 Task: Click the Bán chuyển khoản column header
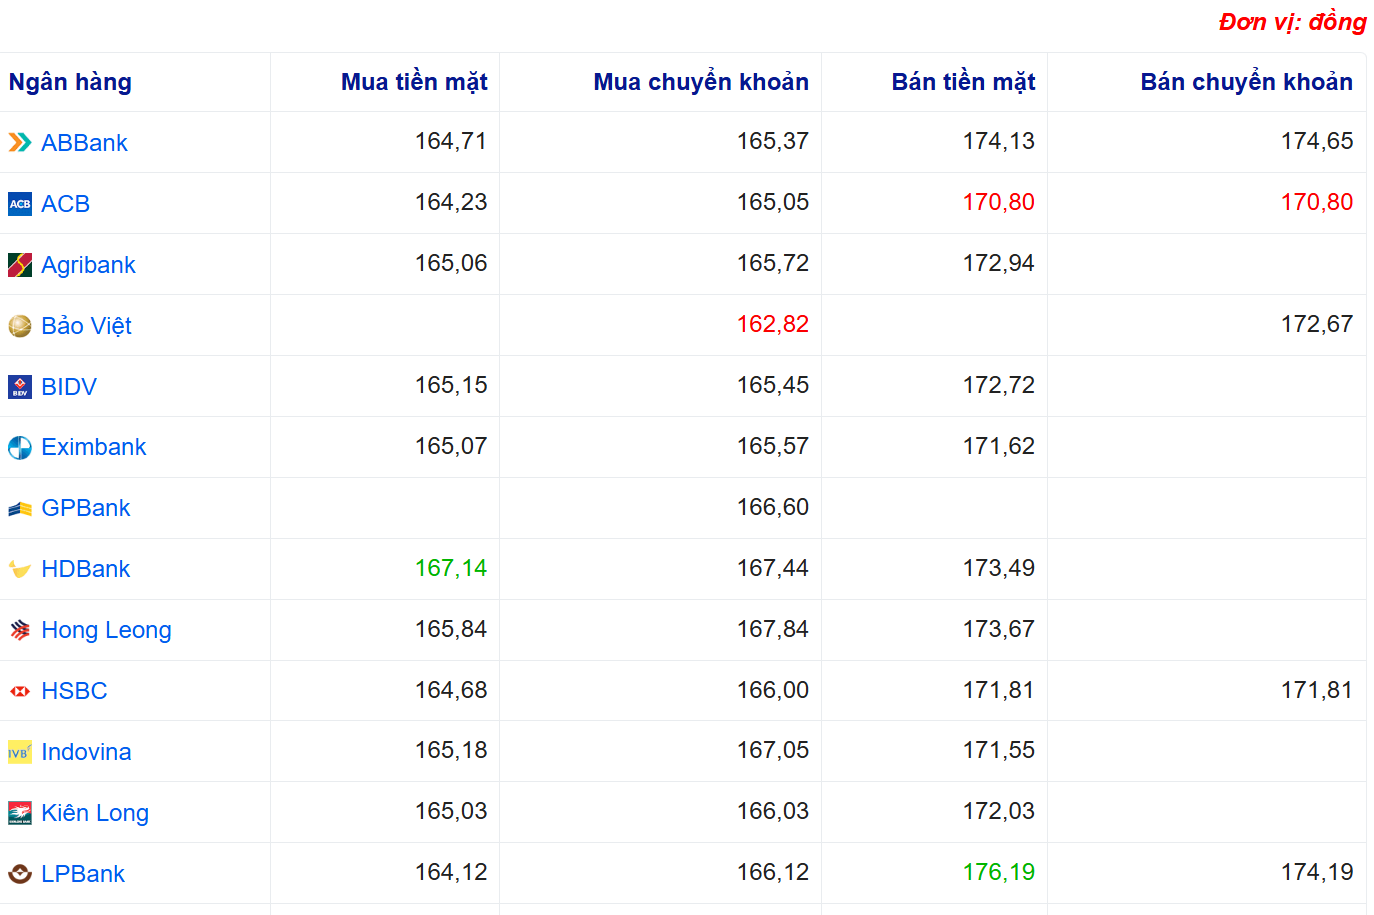click(x=1246, y=82)
